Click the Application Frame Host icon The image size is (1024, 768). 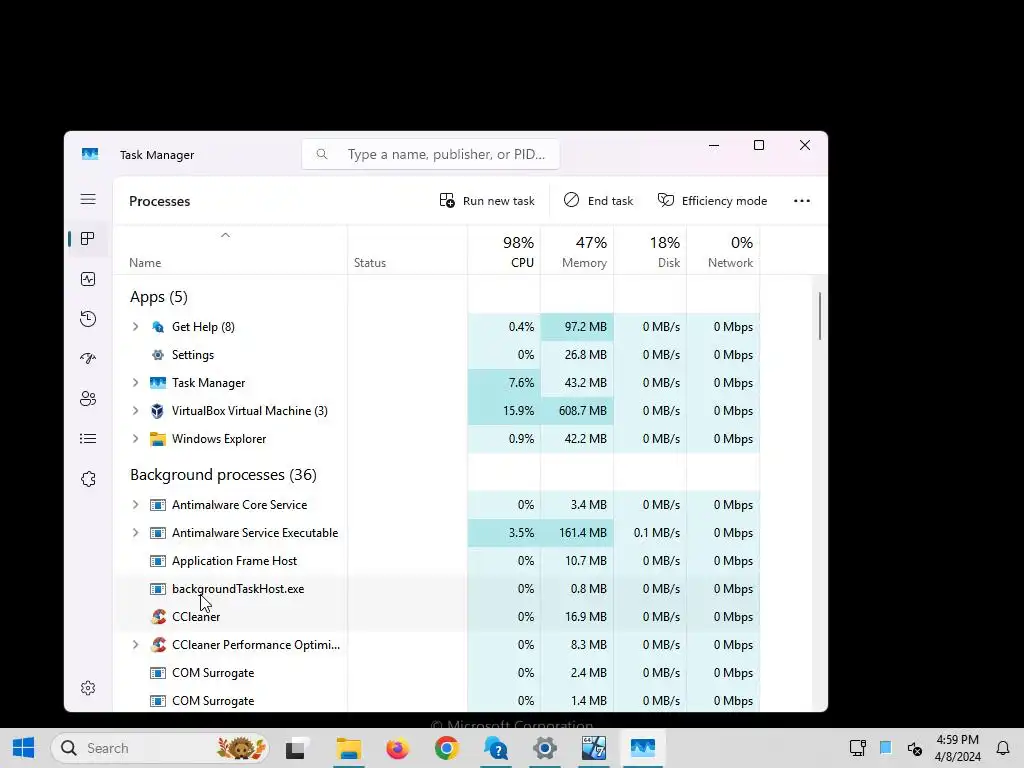click(x=157, y=561)
